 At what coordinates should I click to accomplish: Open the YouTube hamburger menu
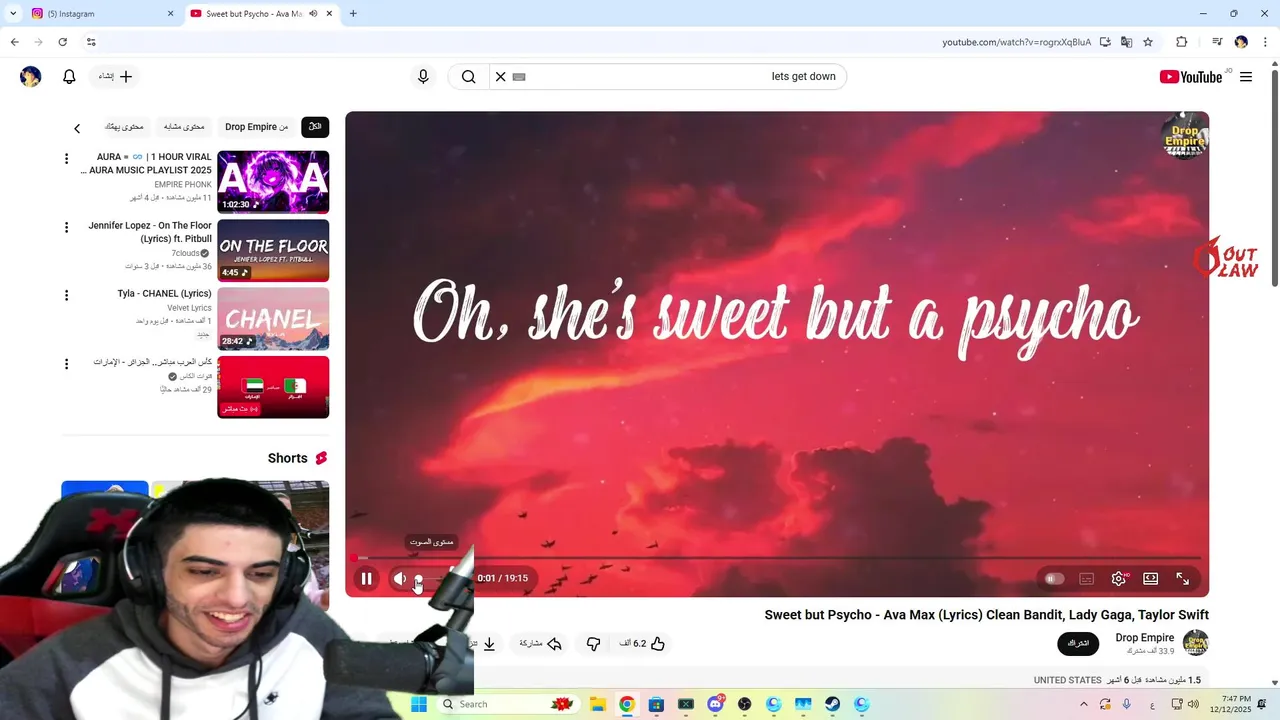pyautogui.click(x=1246, y=77)
